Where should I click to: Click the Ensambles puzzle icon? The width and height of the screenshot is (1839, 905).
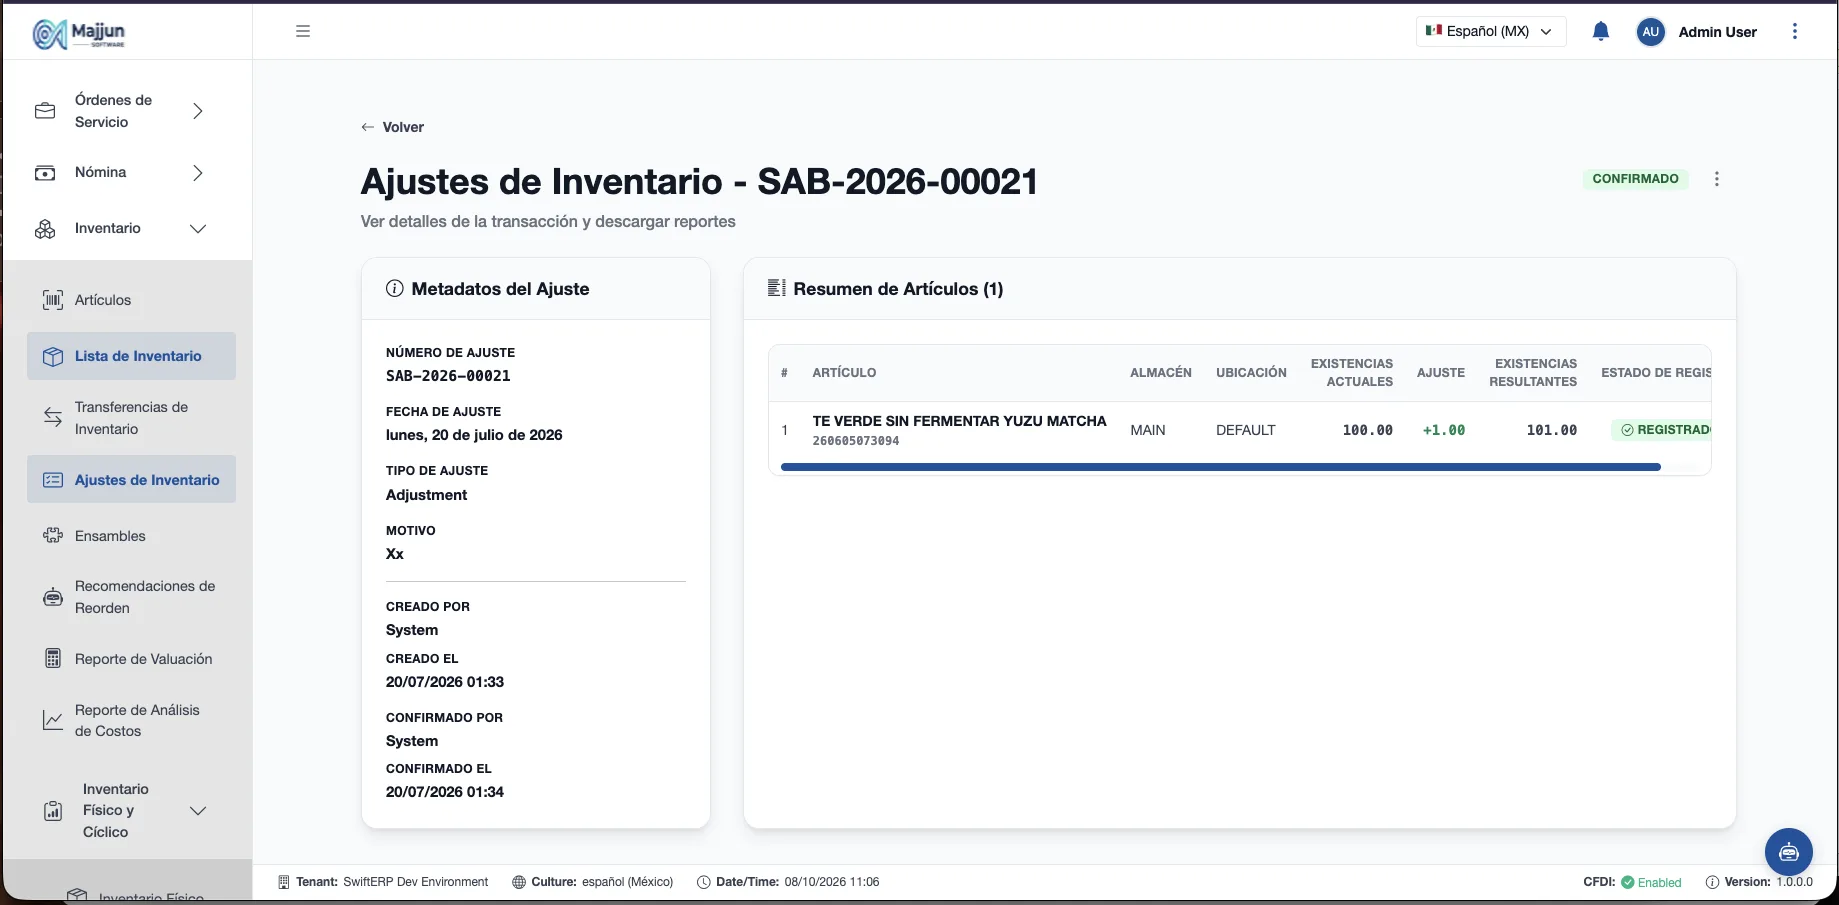53,536
